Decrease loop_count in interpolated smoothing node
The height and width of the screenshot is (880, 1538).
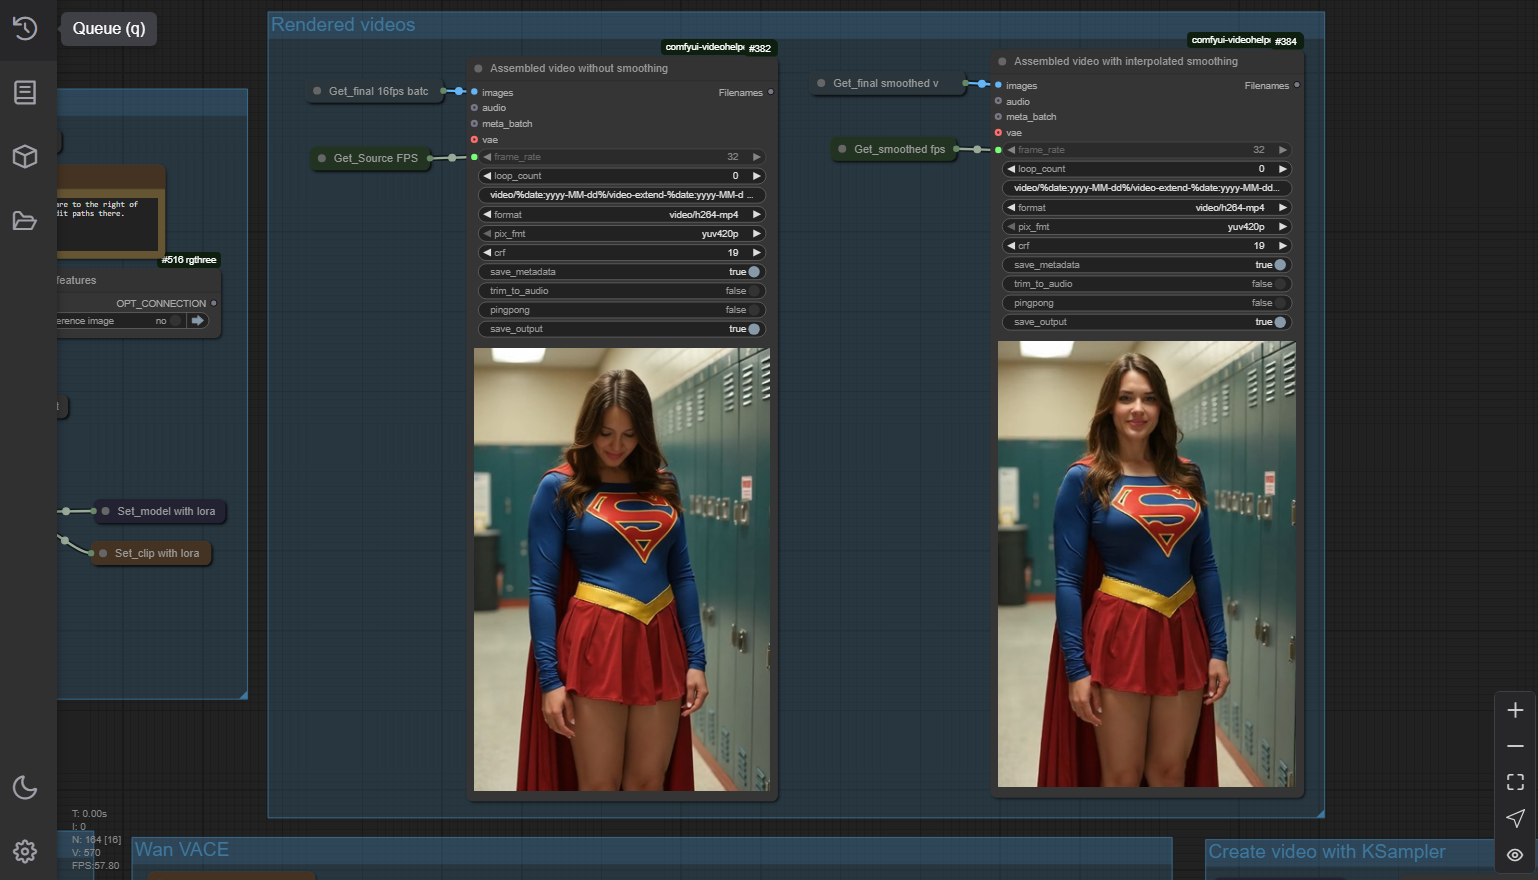[x=1011, y=169]
